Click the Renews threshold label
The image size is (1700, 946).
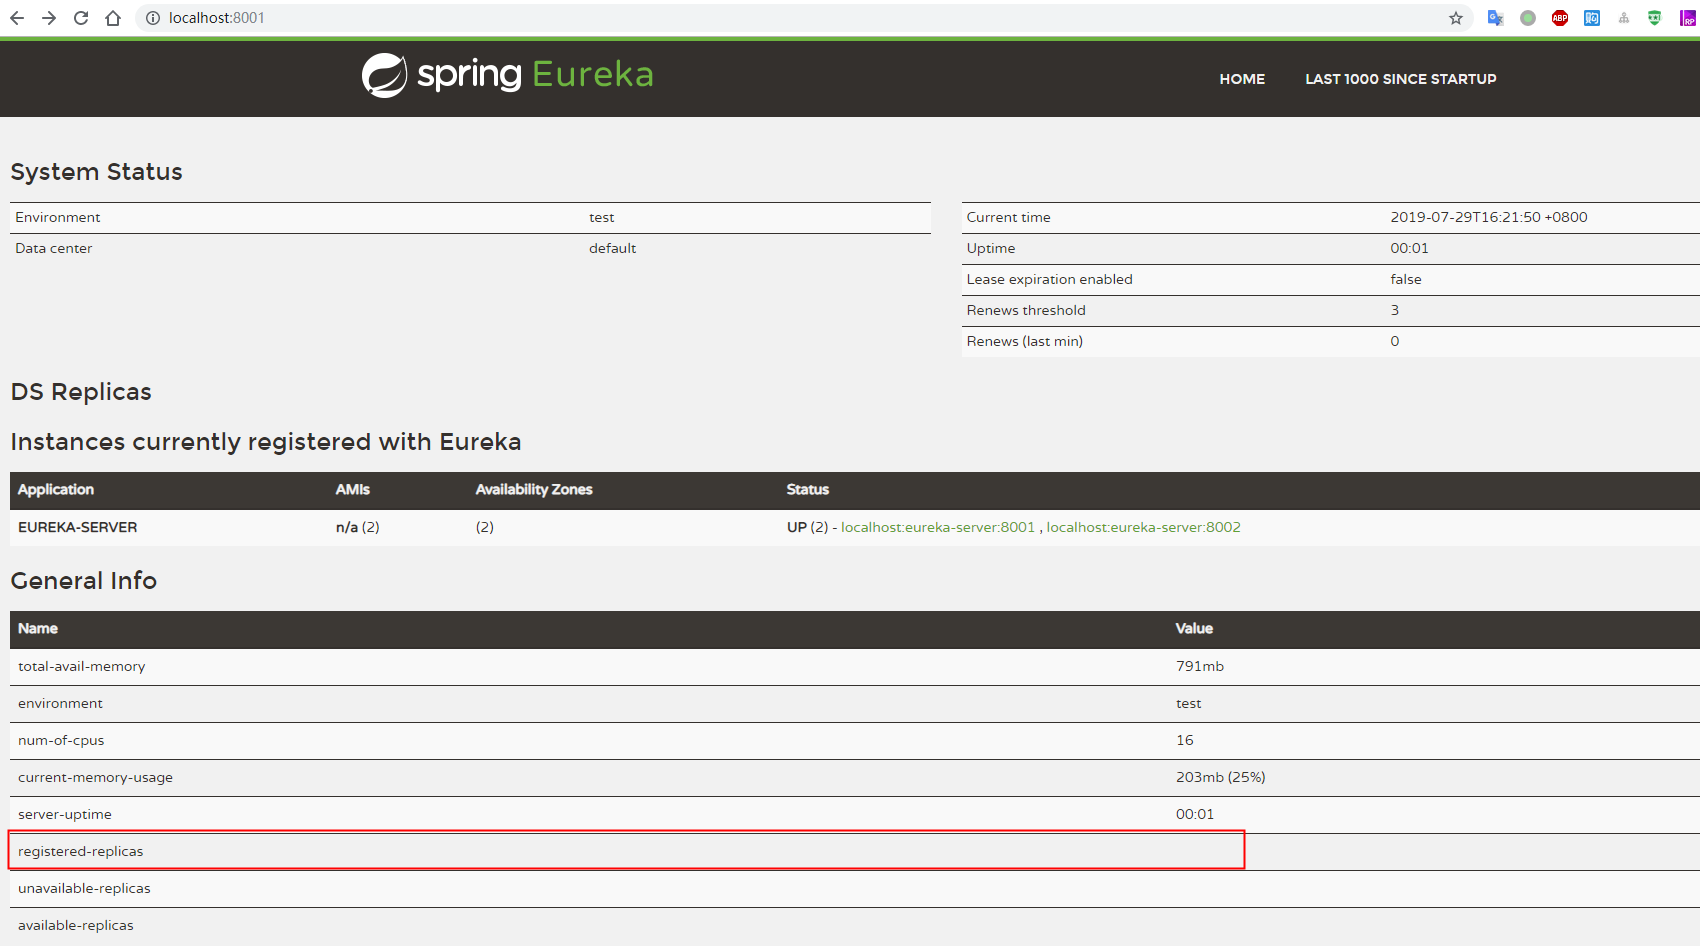tap(1026, 310)
